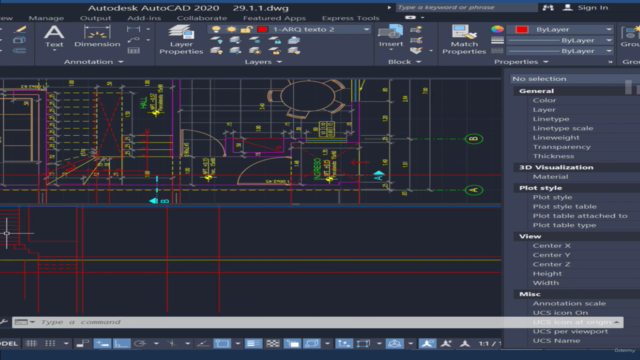Open the Featured Apps tab
The image size is (640, 360).
(274, 18)
